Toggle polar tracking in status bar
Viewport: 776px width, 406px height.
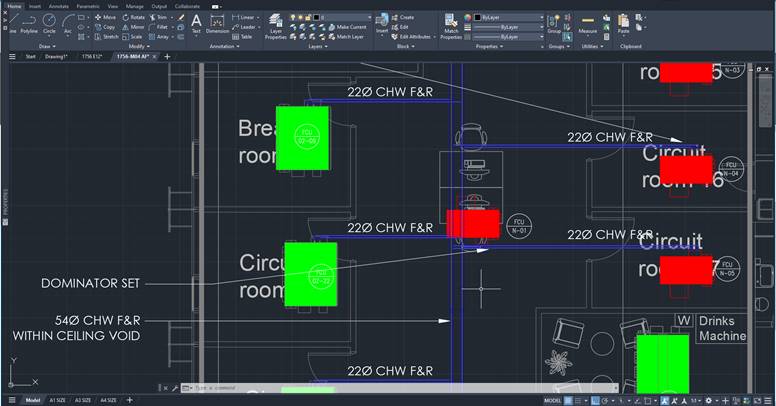tap(605, 400)
